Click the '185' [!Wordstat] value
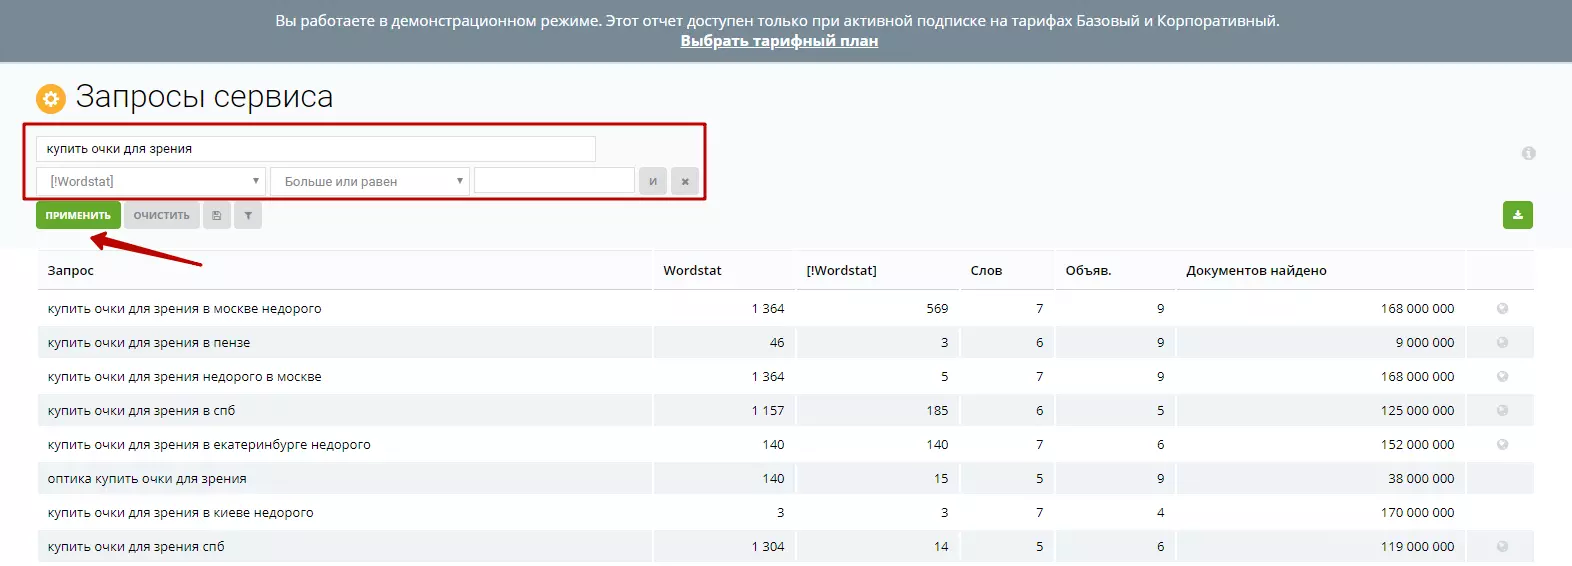 point(937,411)
